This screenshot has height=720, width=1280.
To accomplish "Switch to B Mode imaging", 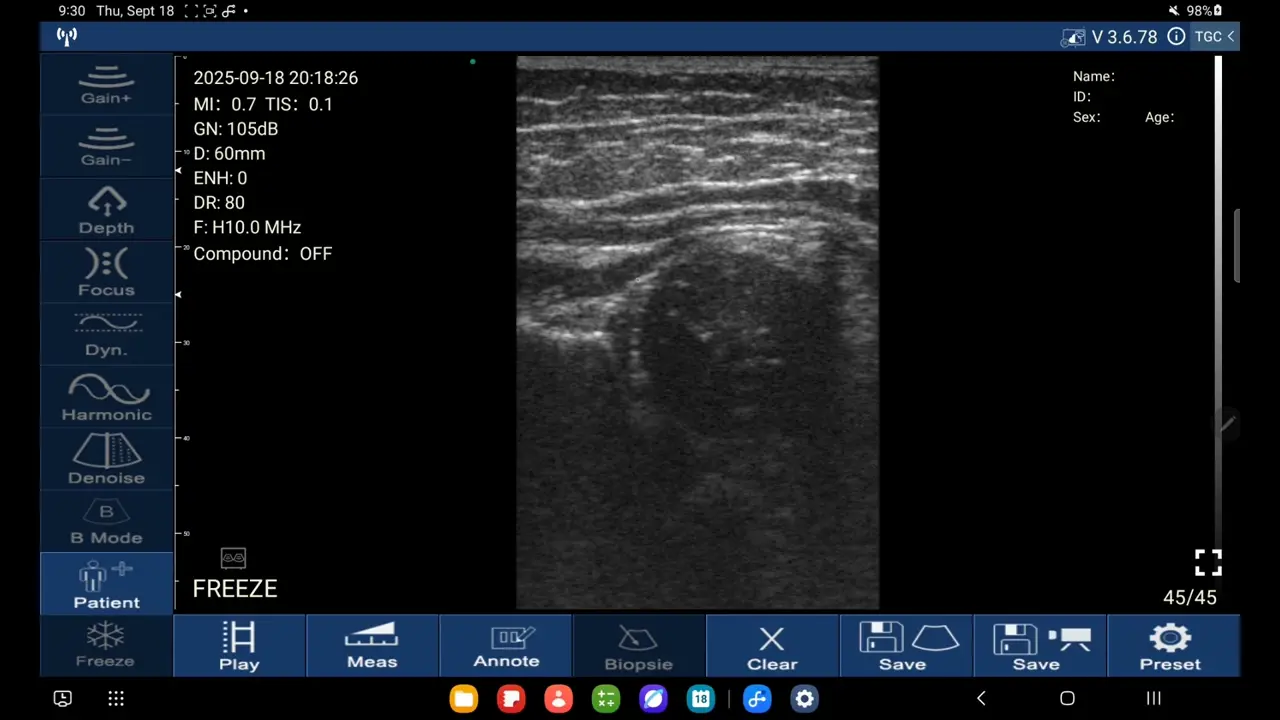I will (106, 521).
